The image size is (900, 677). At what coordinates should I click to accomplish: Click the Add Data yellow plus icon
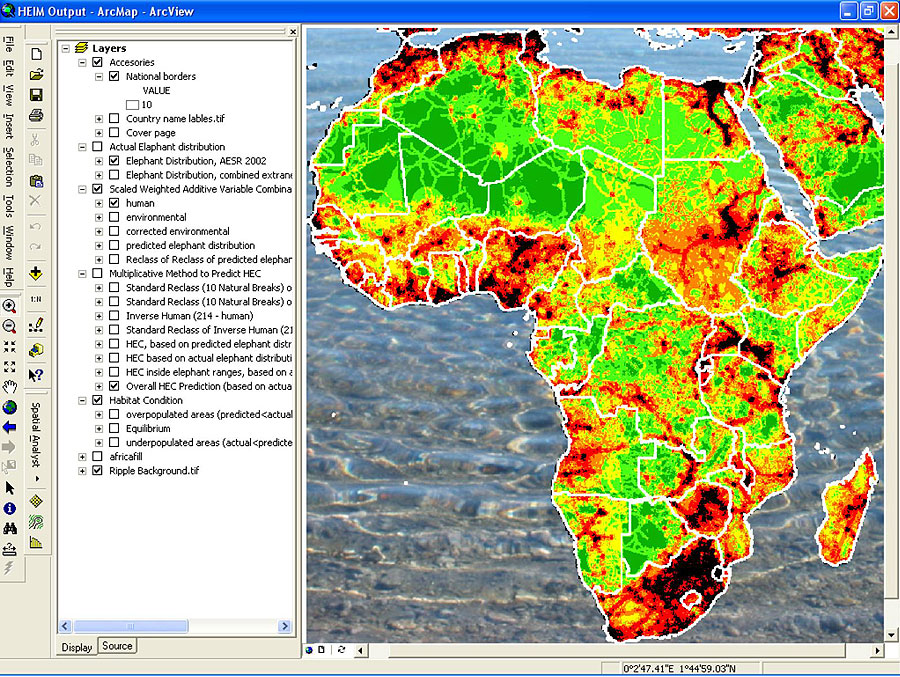(36, 273)
